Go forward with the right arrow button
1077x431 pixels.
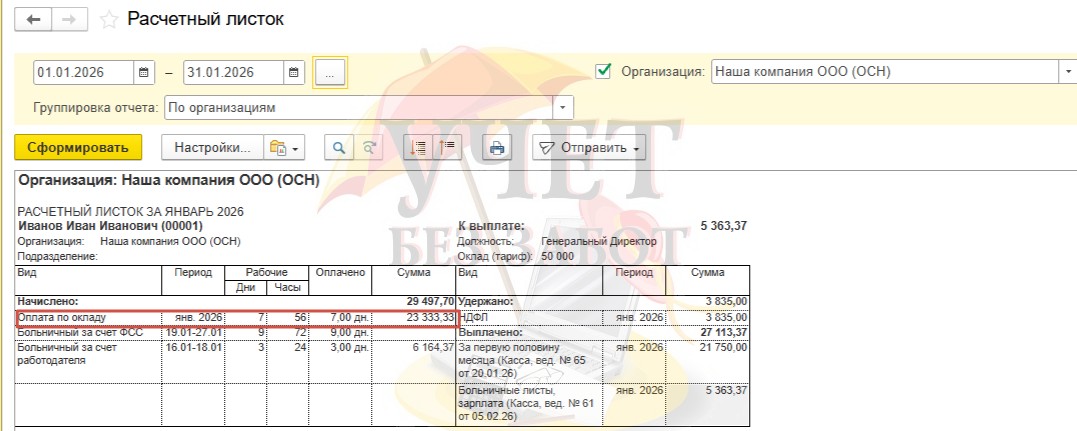pos(70,19)
